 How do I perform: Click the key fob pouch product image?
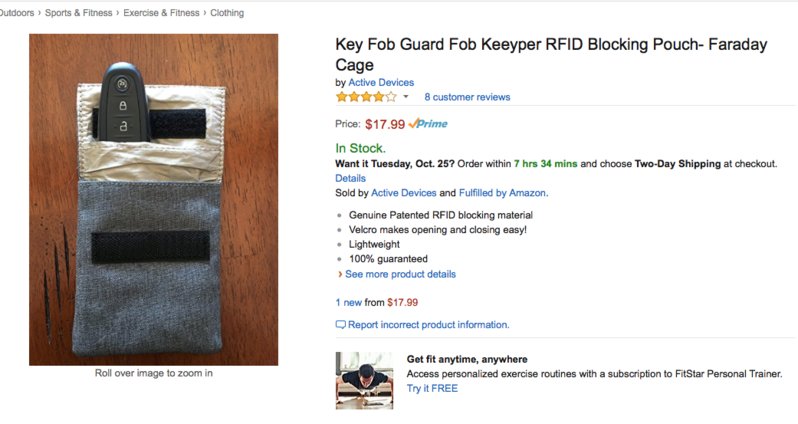point(154,200)
